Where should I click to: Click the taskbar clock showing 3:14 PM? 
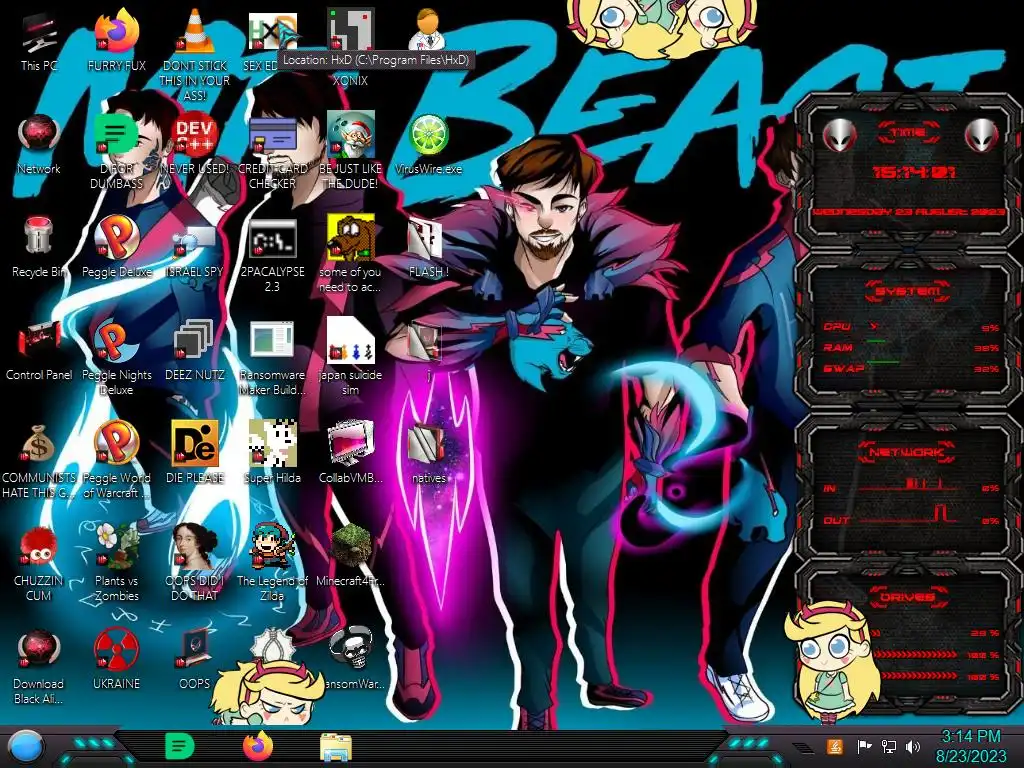[x=970, y=746]
